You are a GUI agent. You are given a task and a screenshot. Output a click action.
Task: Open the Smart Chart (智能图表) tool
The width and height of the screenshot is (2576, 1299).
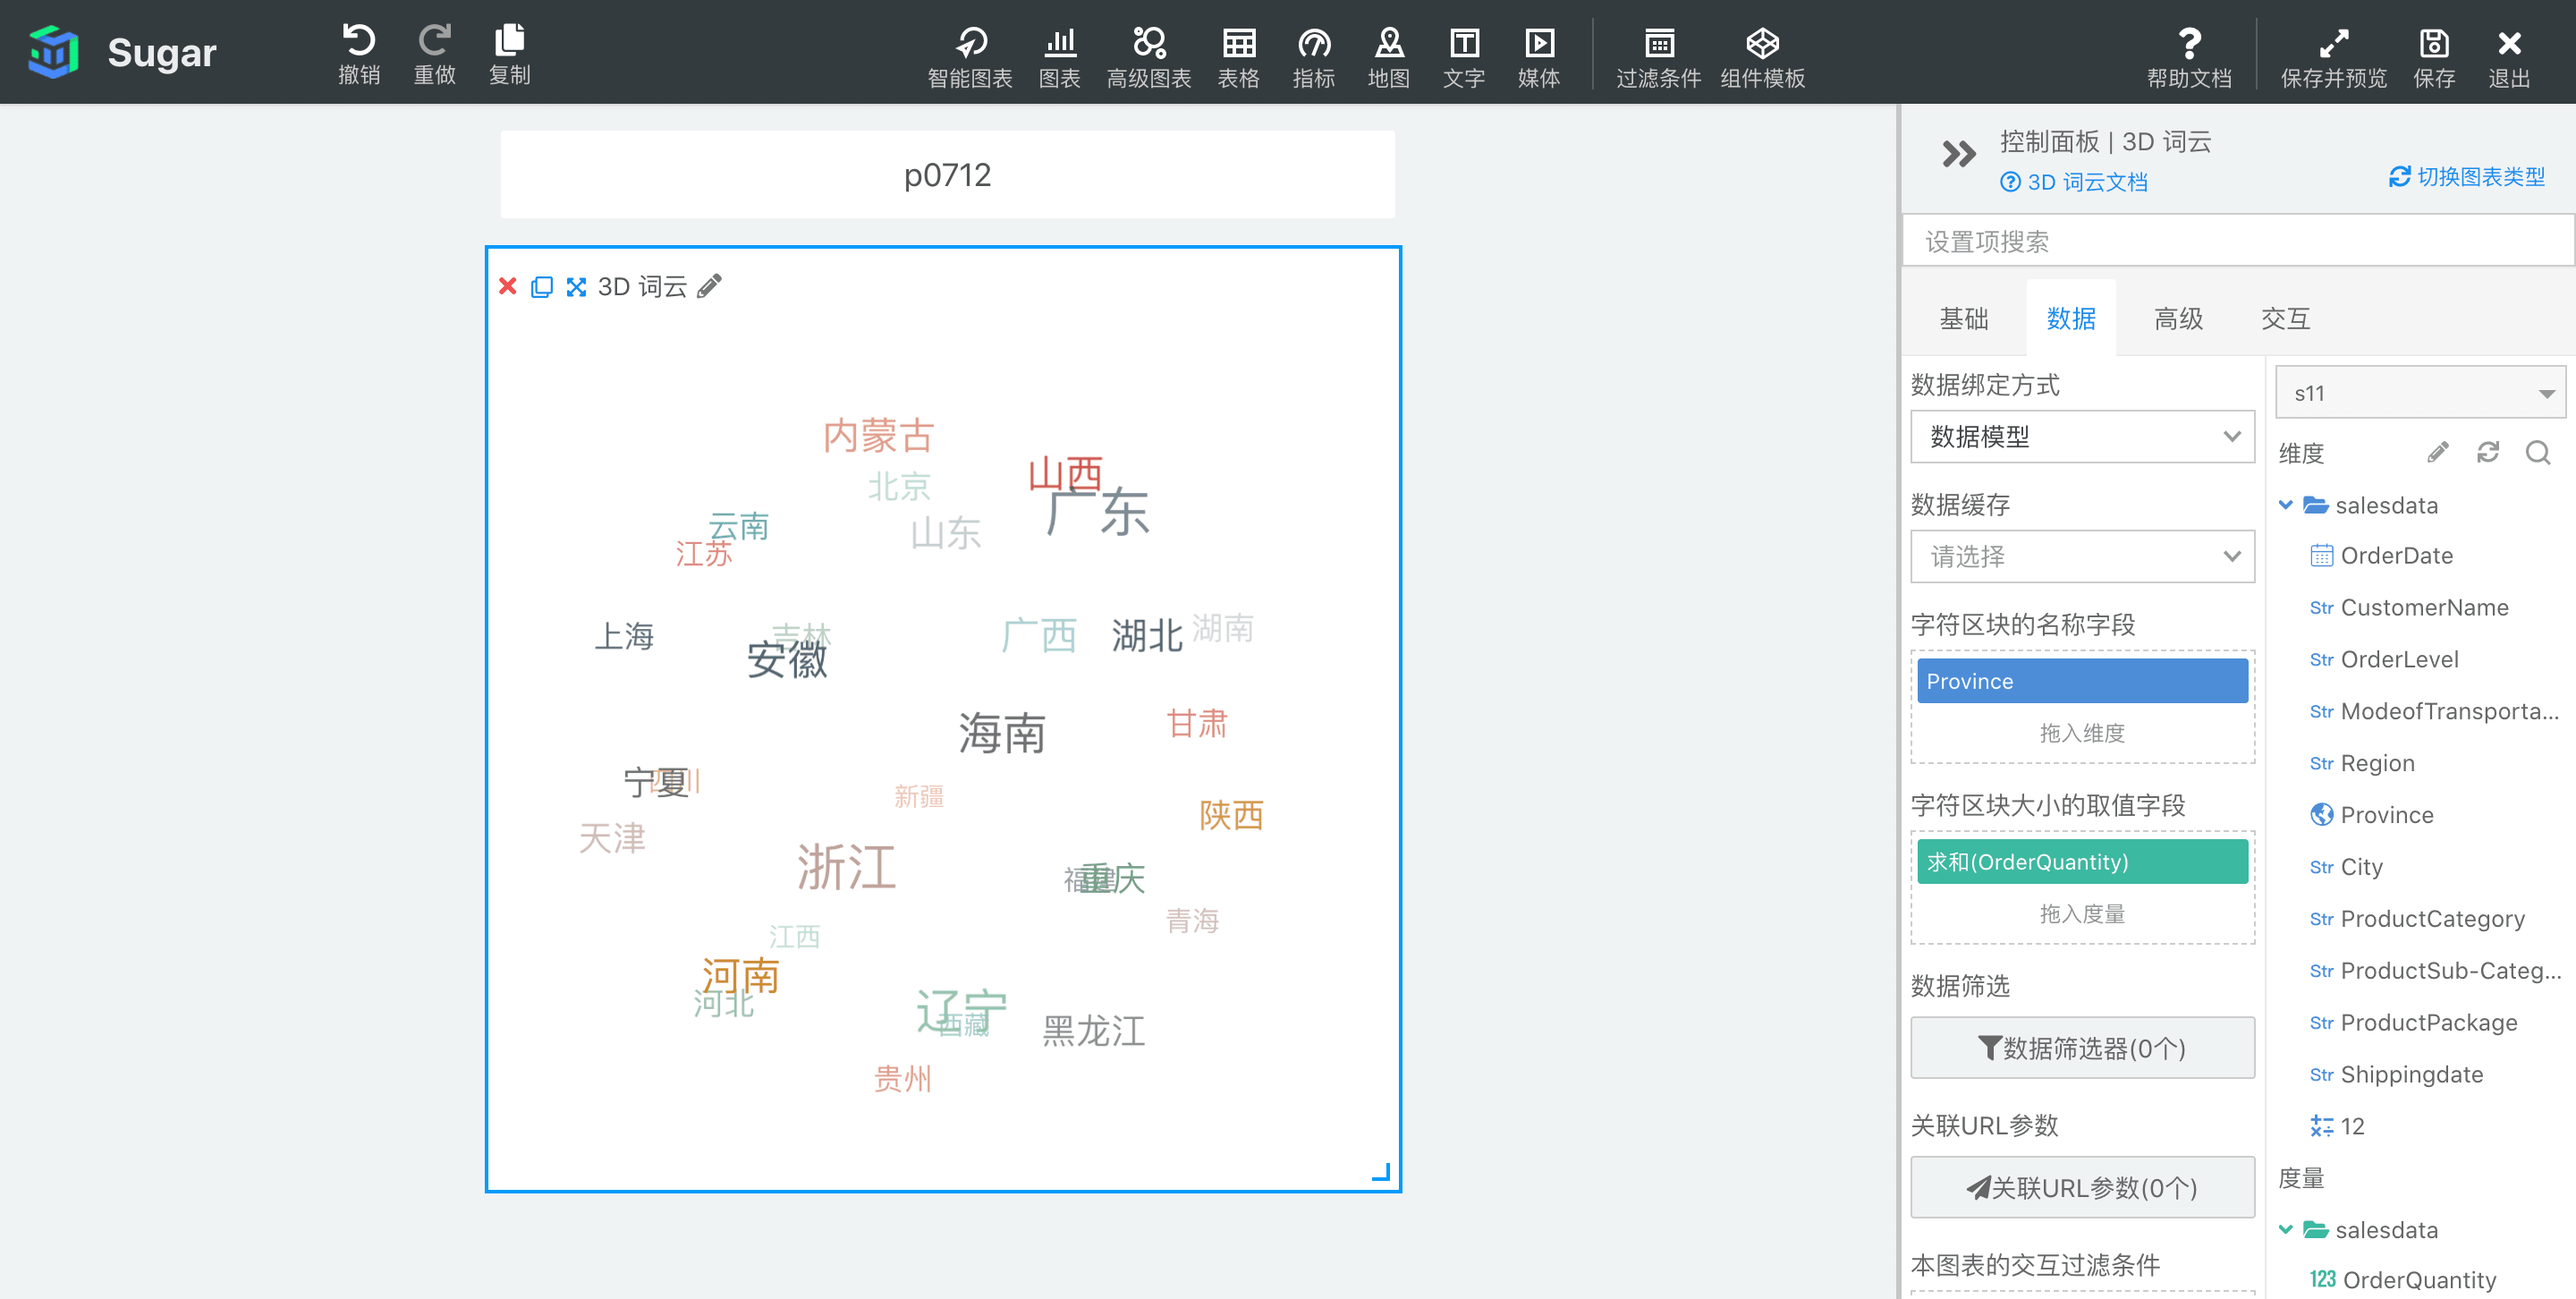pos(970,56)
